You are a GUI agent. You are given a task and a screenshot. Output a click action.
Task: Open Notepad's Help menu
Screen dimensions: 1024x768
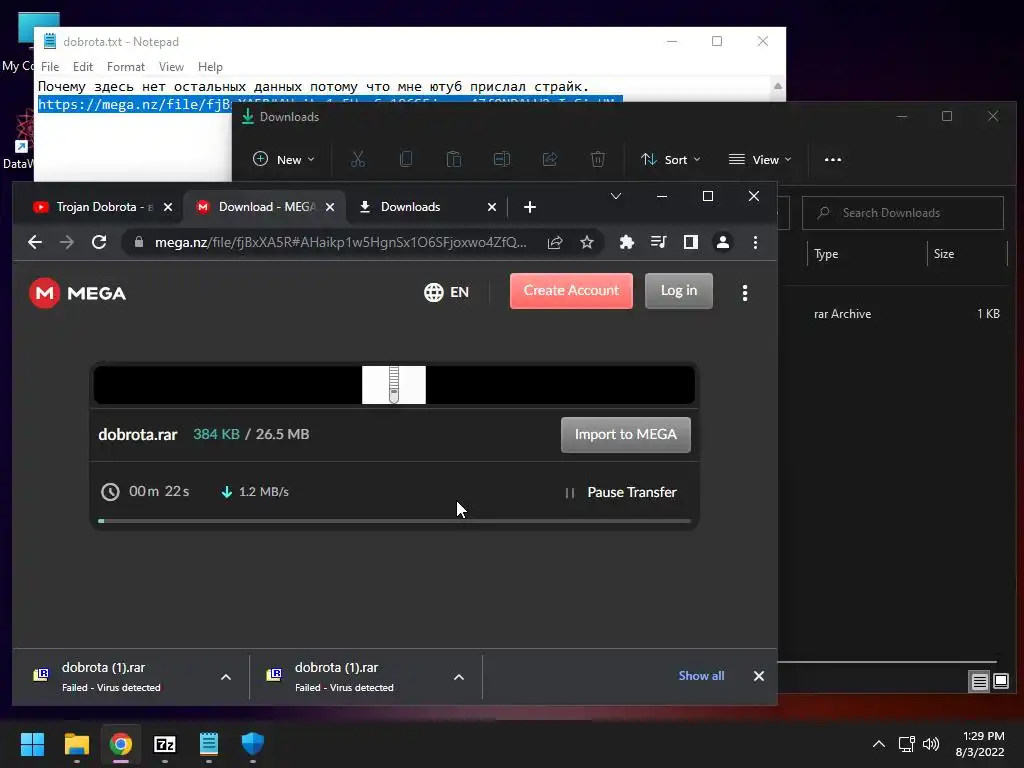point(210,67)
